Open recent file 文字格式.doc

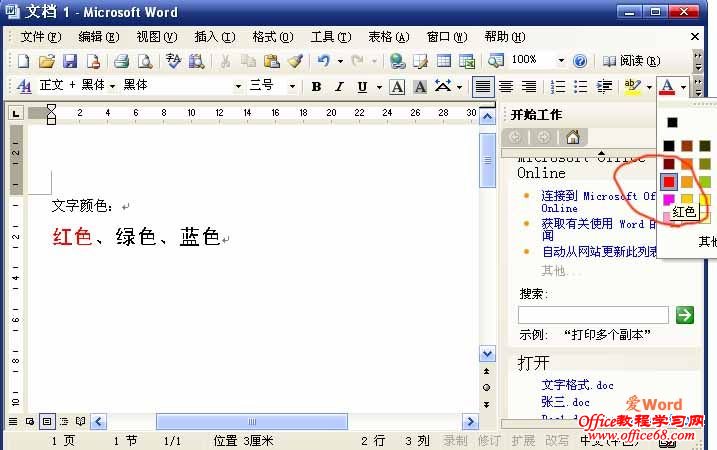click(x=577, y=385)
